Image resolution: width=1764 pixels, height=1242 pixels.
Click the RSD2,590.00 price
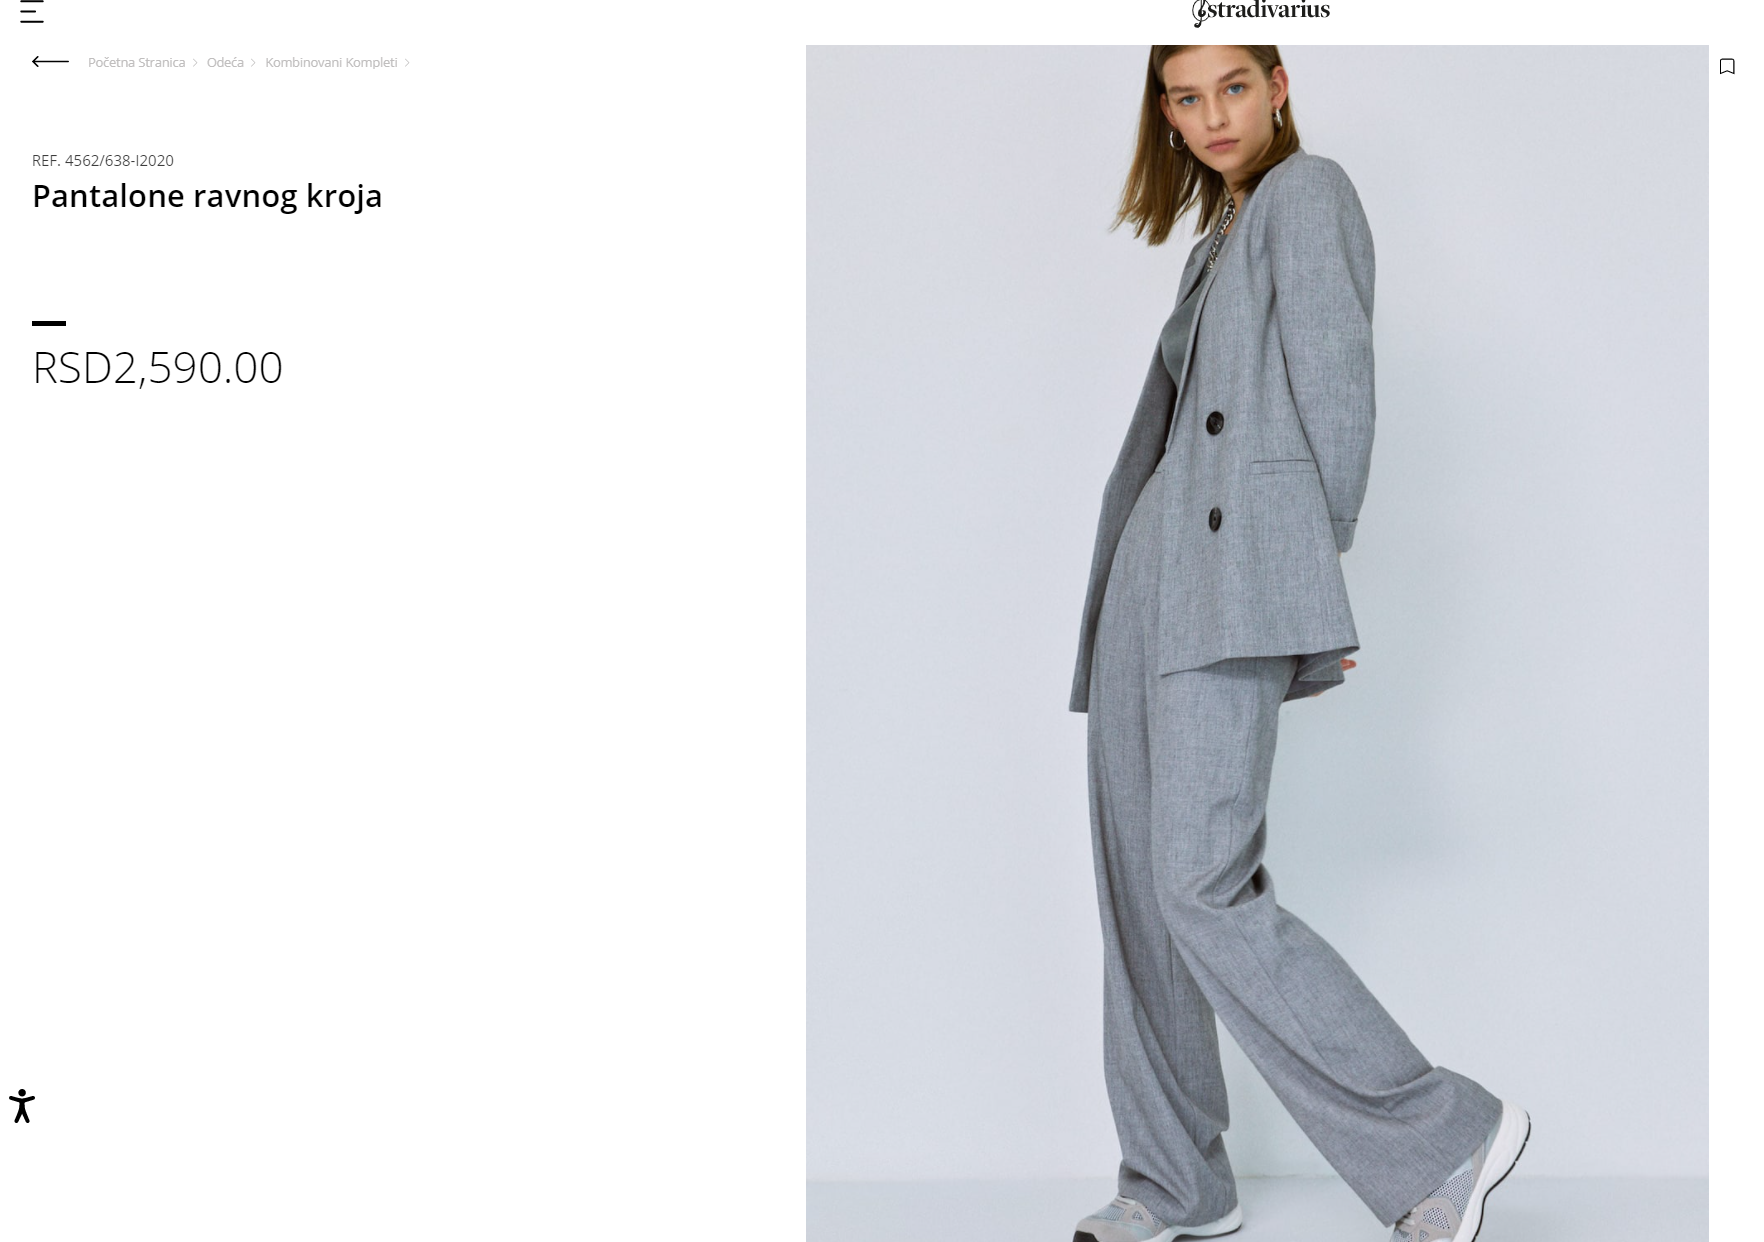point(158,367)
